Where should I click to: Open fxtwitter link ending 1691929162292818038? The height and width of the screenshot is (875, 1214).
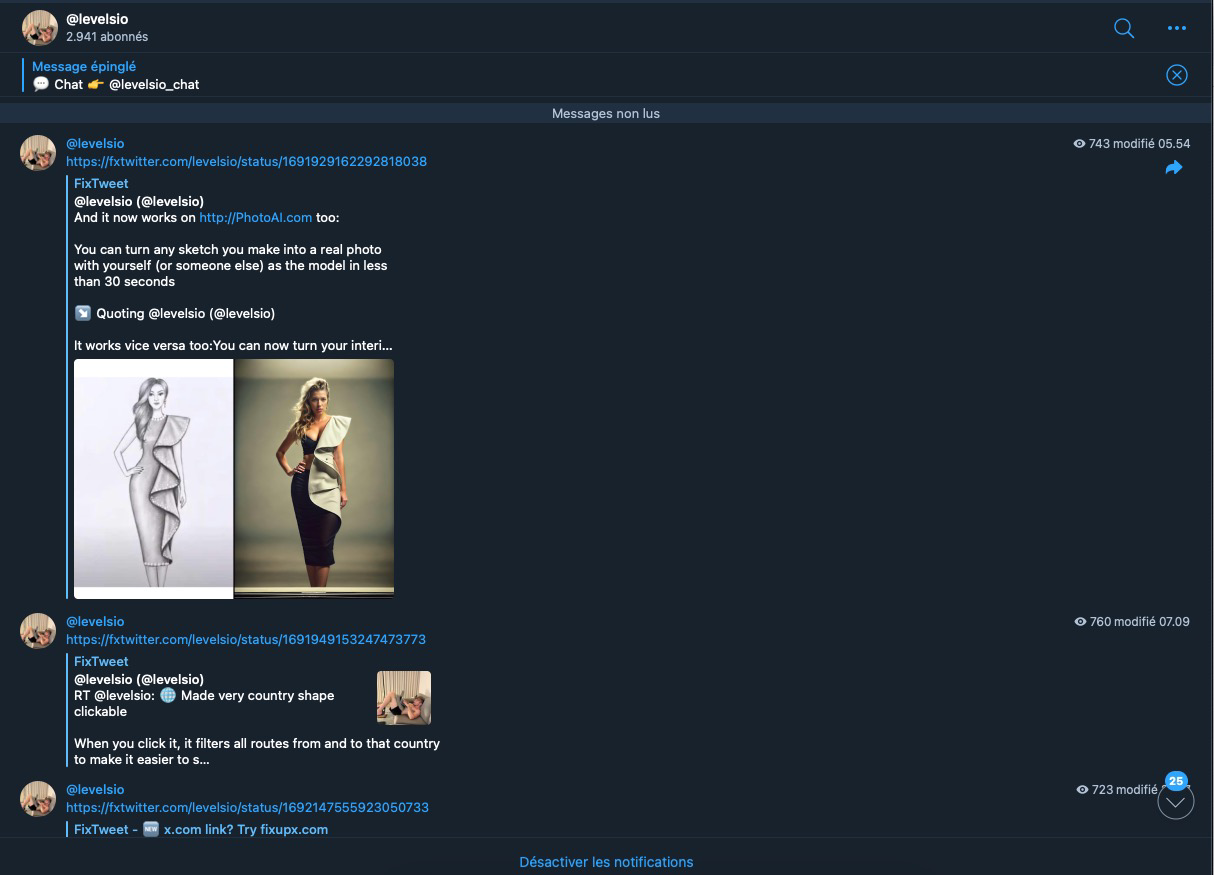246,161
